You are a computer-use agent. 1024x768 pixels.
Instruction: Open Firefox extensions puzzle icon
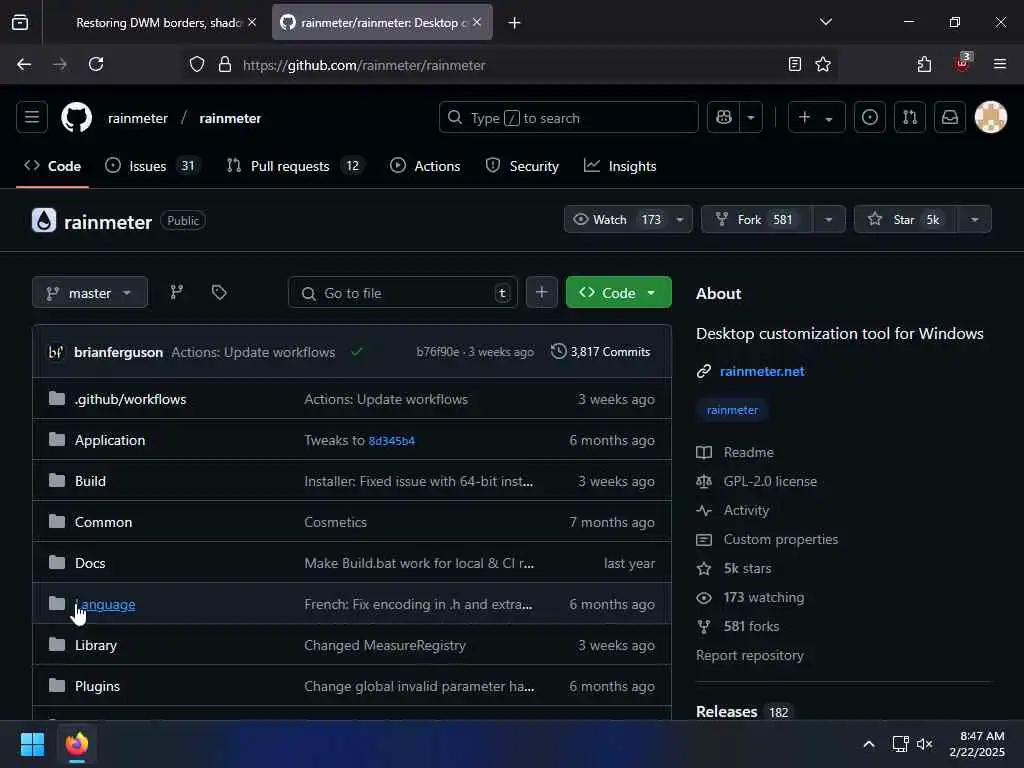click(x=924, y=64)
